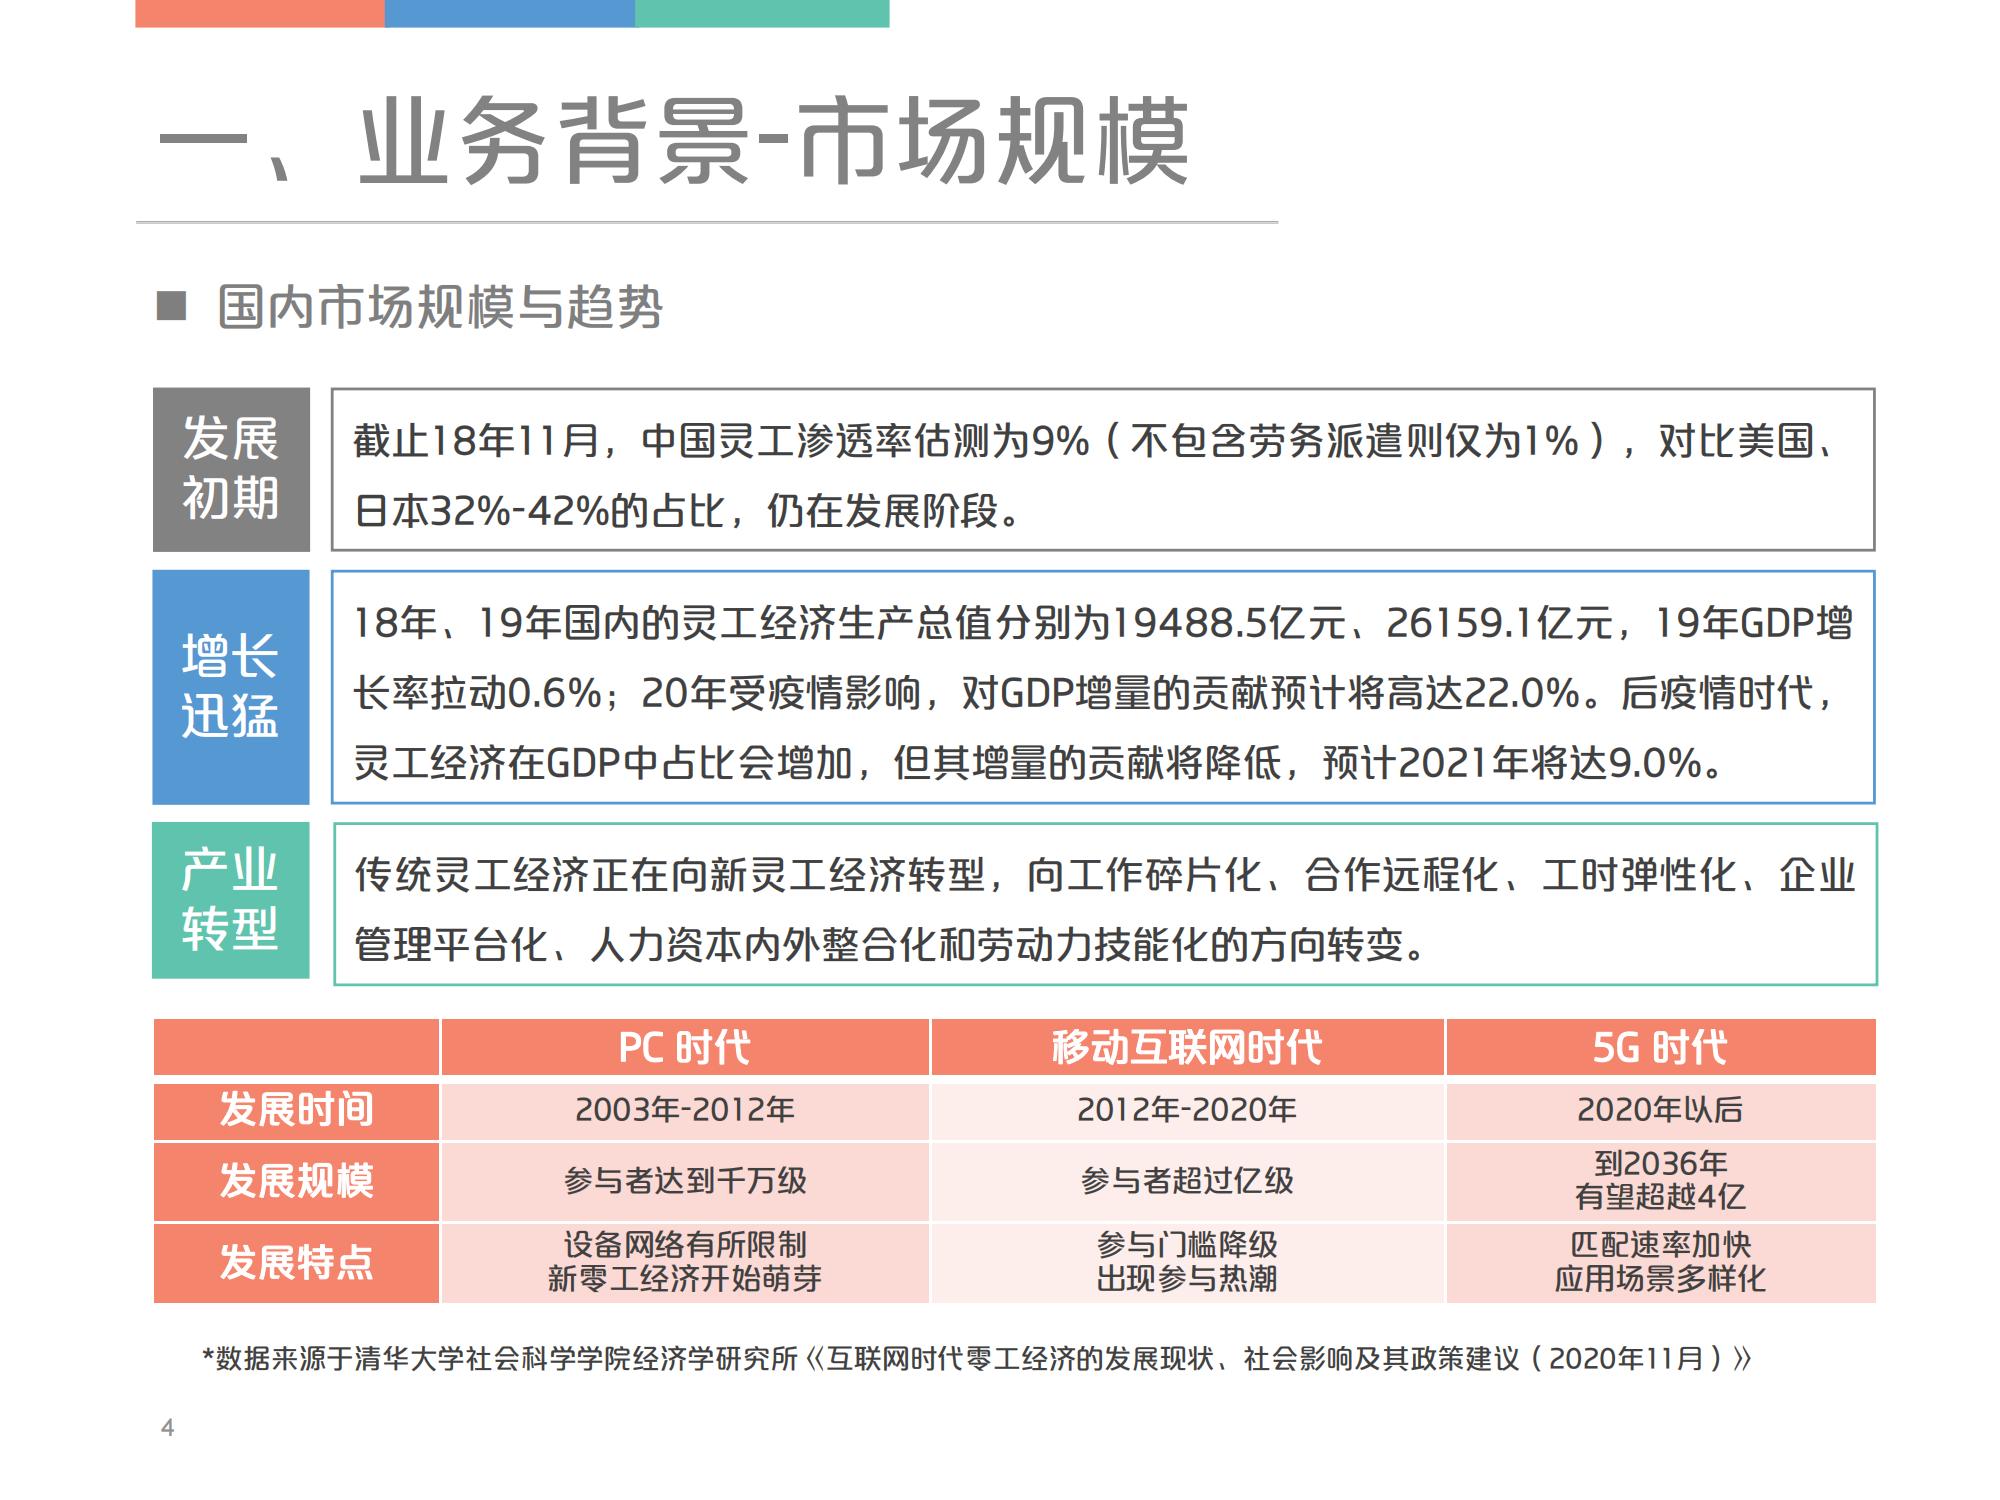Click the blue-bordered 灵工经济生产总值 text box
This screenshot has height=1500, width=2000.
click(1102, 687)
